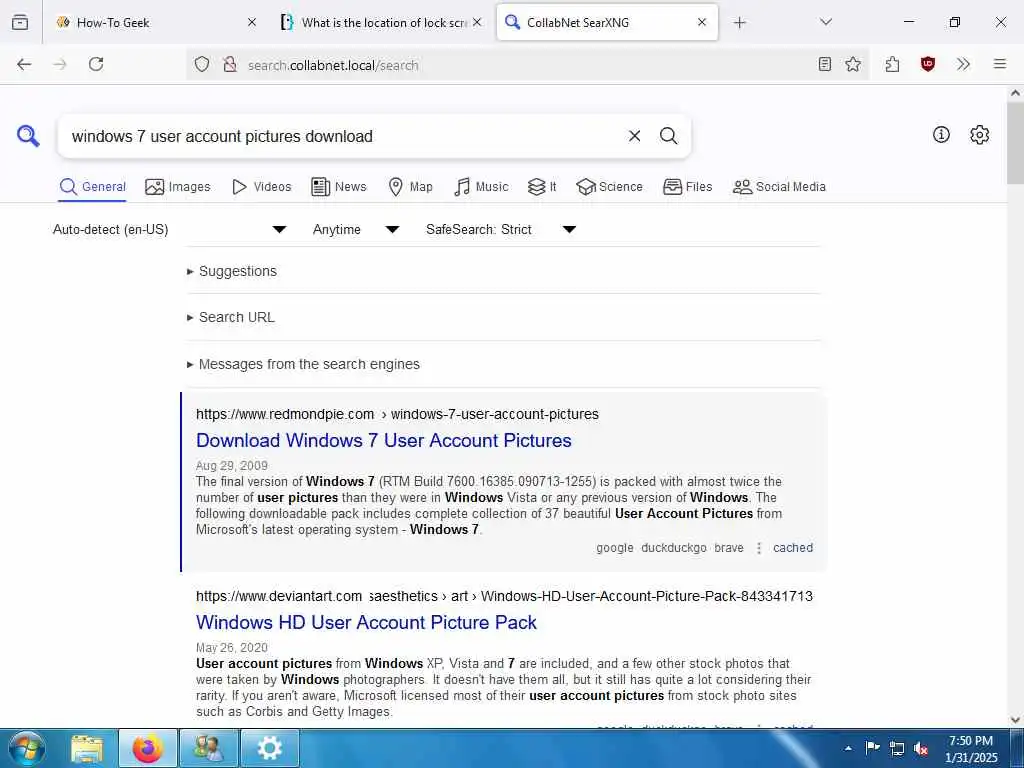Open Windows Explorer from taskbar

coord(87,749)
